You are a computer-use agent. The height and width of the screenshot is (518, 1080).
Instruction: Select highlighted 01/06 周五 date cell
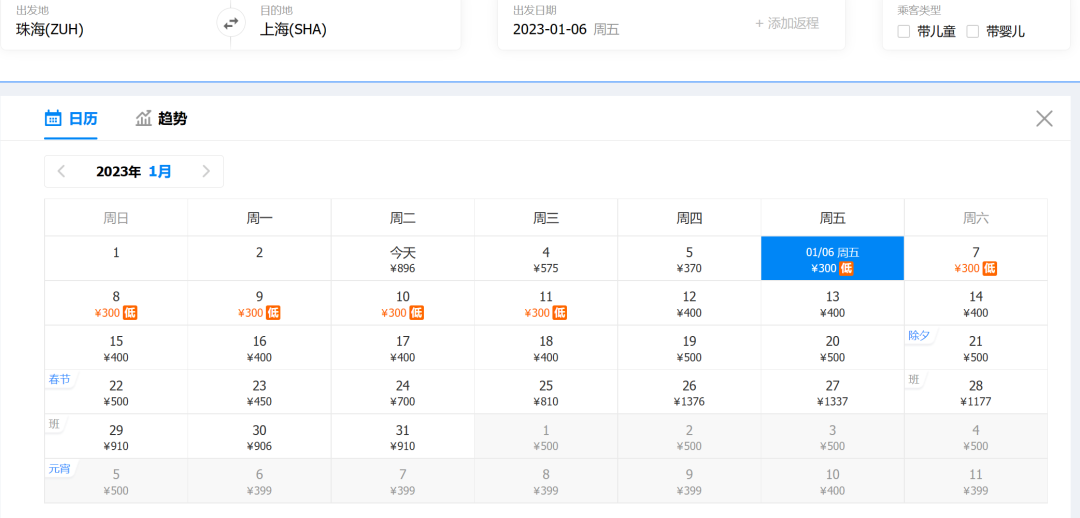[832, 258]
